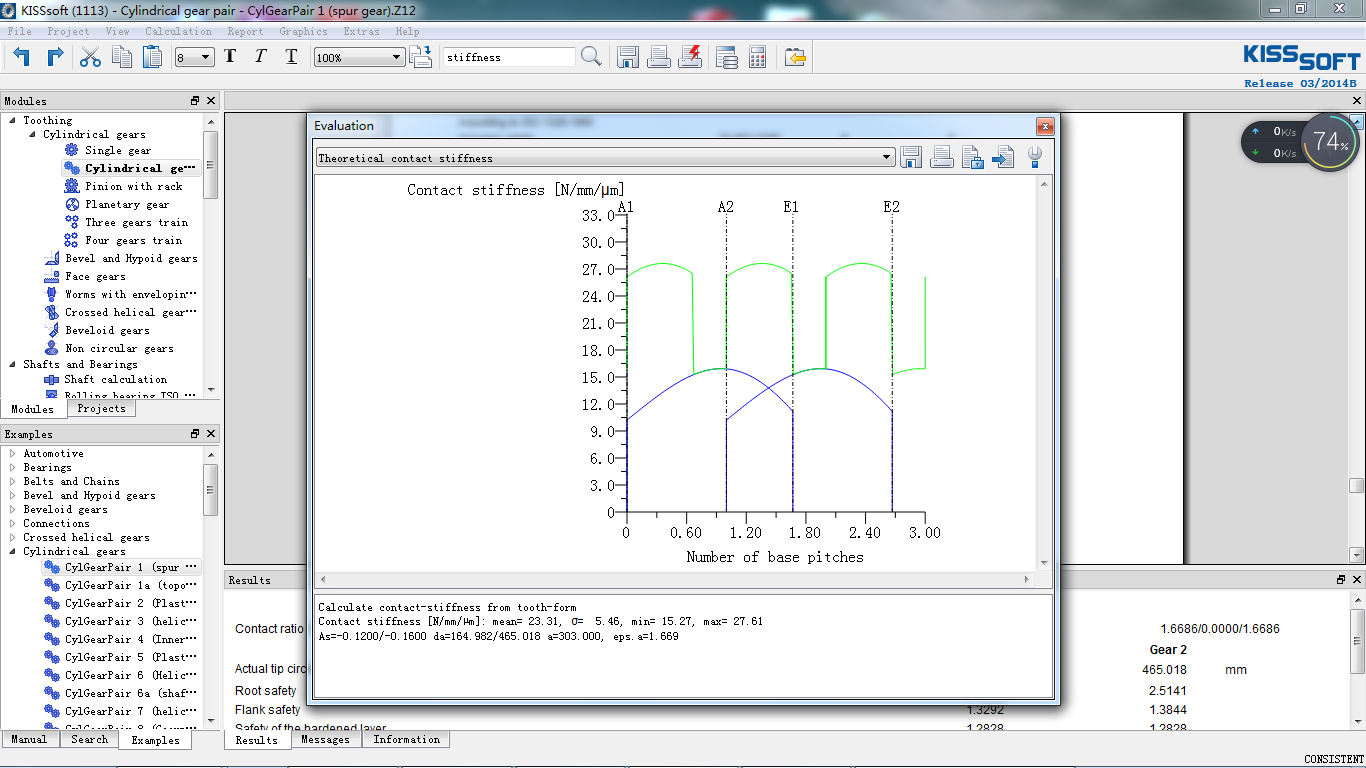This screenshot has height=768, width=1366.
Task: Switch to the Projects tab
Action: click(101, 408)
